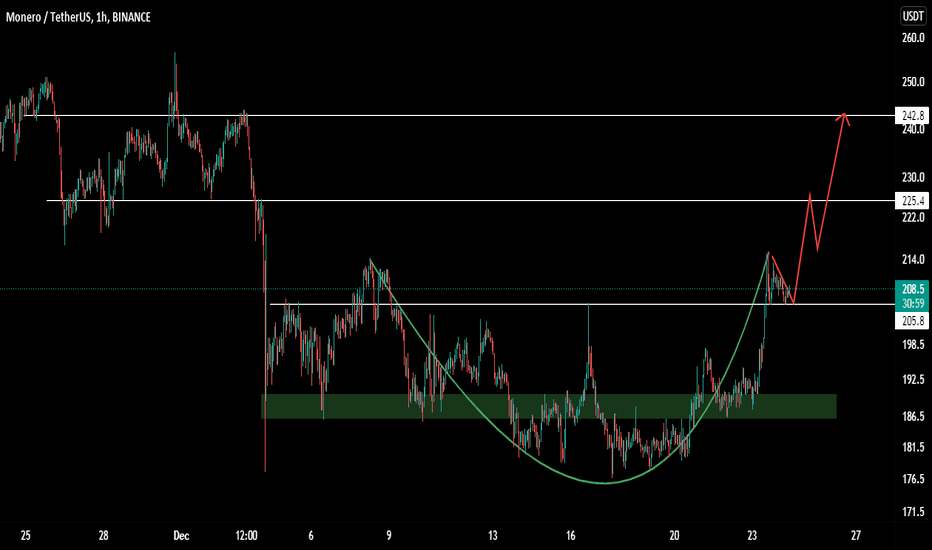Click the 23 date on time axis
Viewport: 932px width, 550px height.
(752, 536)
